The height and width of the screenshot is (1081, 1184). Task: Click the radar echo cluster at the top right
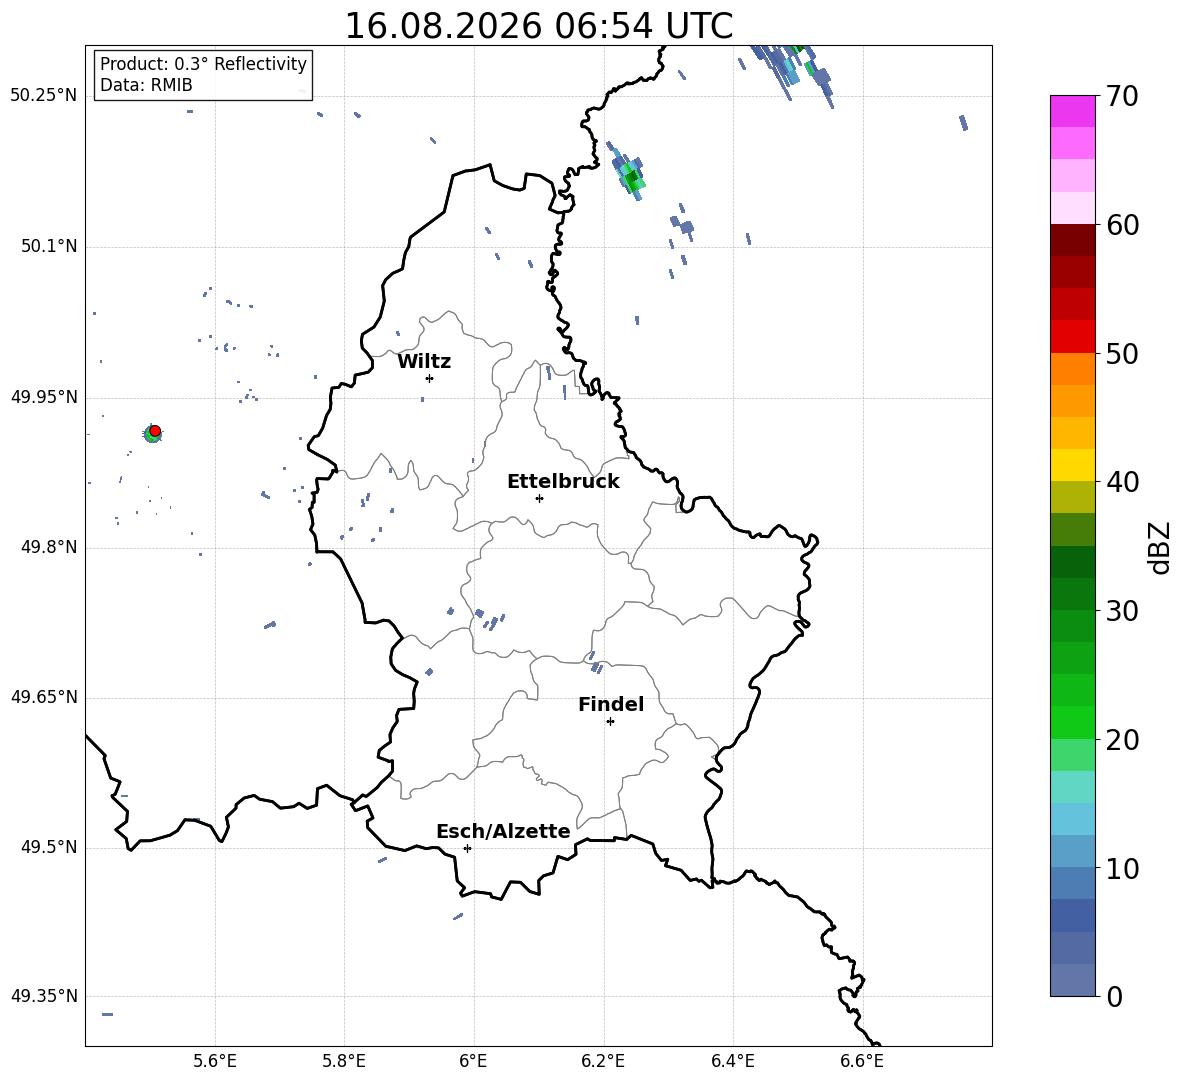click(789, 72)
